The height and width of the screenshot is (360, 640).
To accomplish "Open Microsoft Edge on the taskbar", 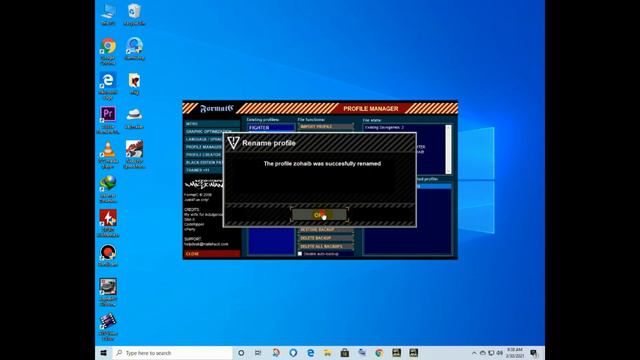I will point(311,353).
